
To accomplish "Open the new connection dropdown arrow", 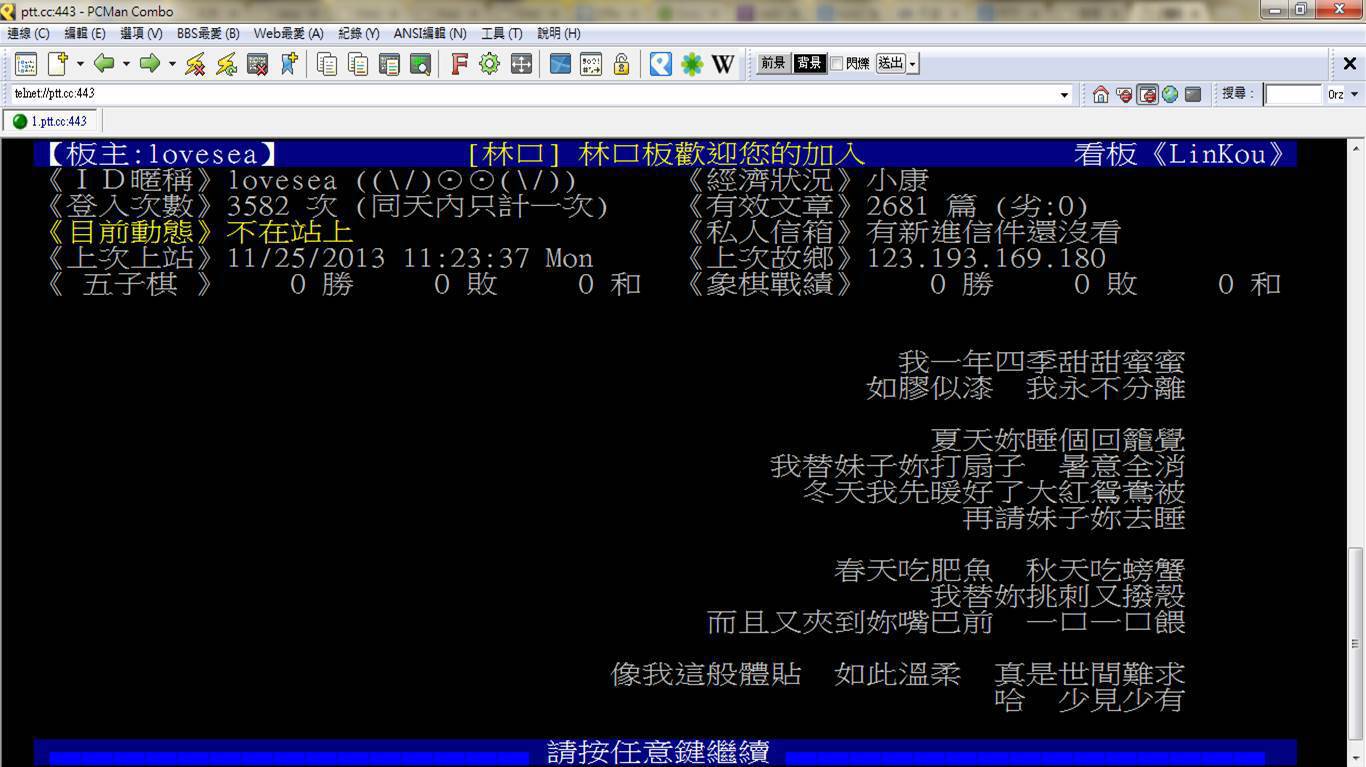I will coord(80,64).
